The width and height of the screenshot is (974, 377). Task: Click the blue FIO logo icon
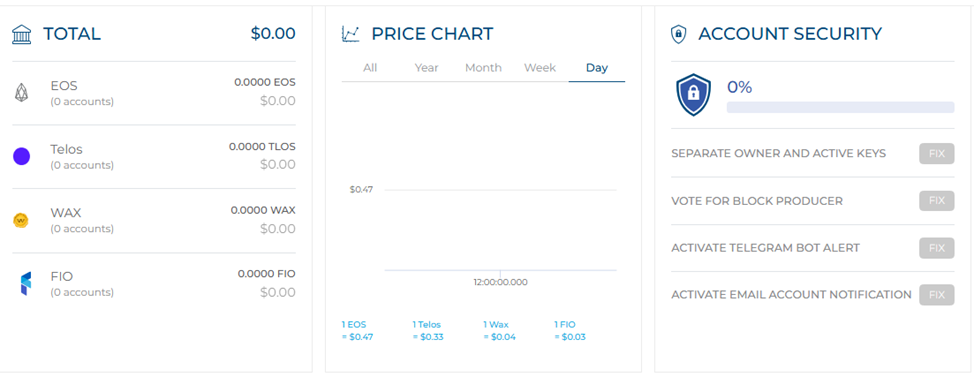24,284
